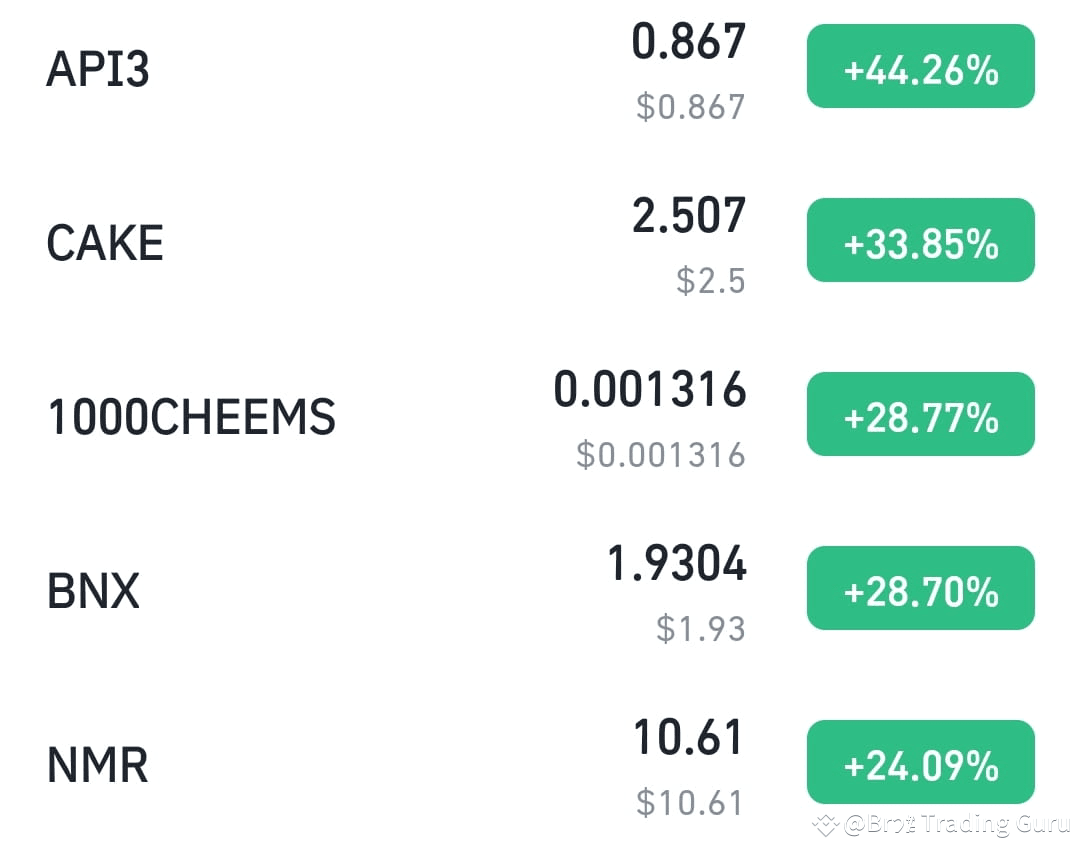Click the 0.001316 price of 1000CHEEMS

point(651,390)
